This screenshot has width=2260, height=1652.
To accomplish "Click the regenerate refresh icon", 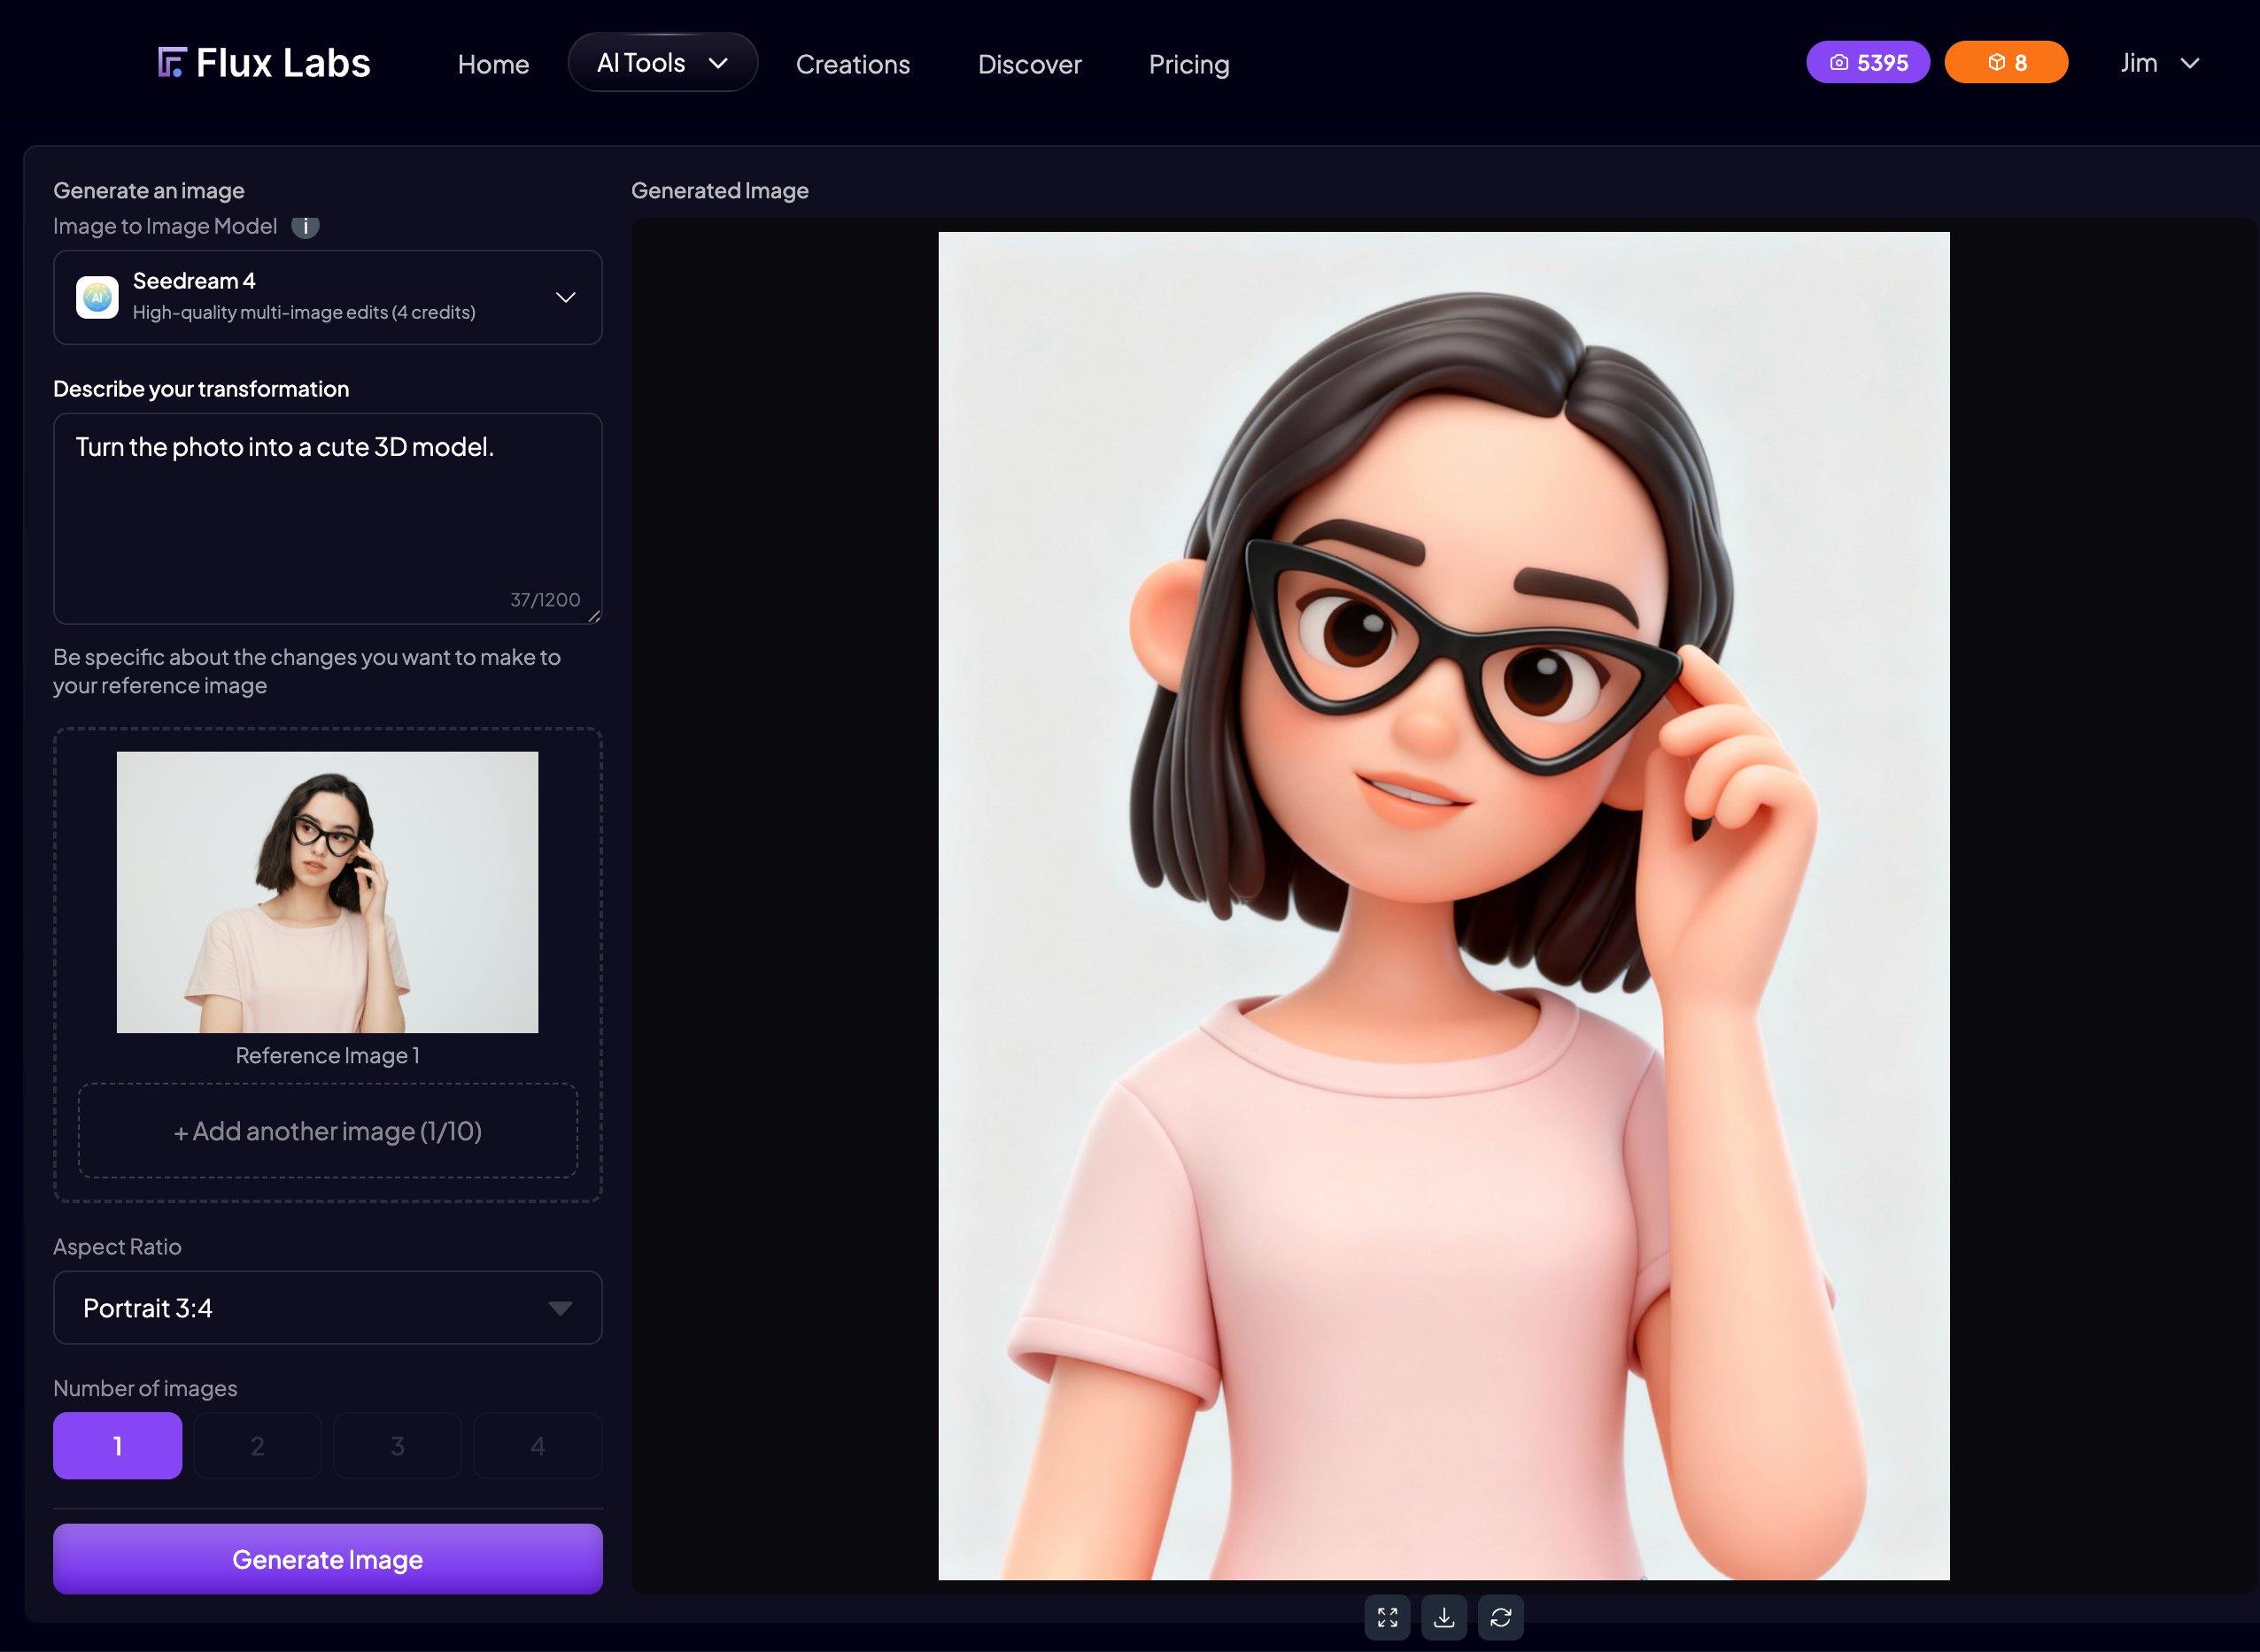I will coord(1500,1617).
